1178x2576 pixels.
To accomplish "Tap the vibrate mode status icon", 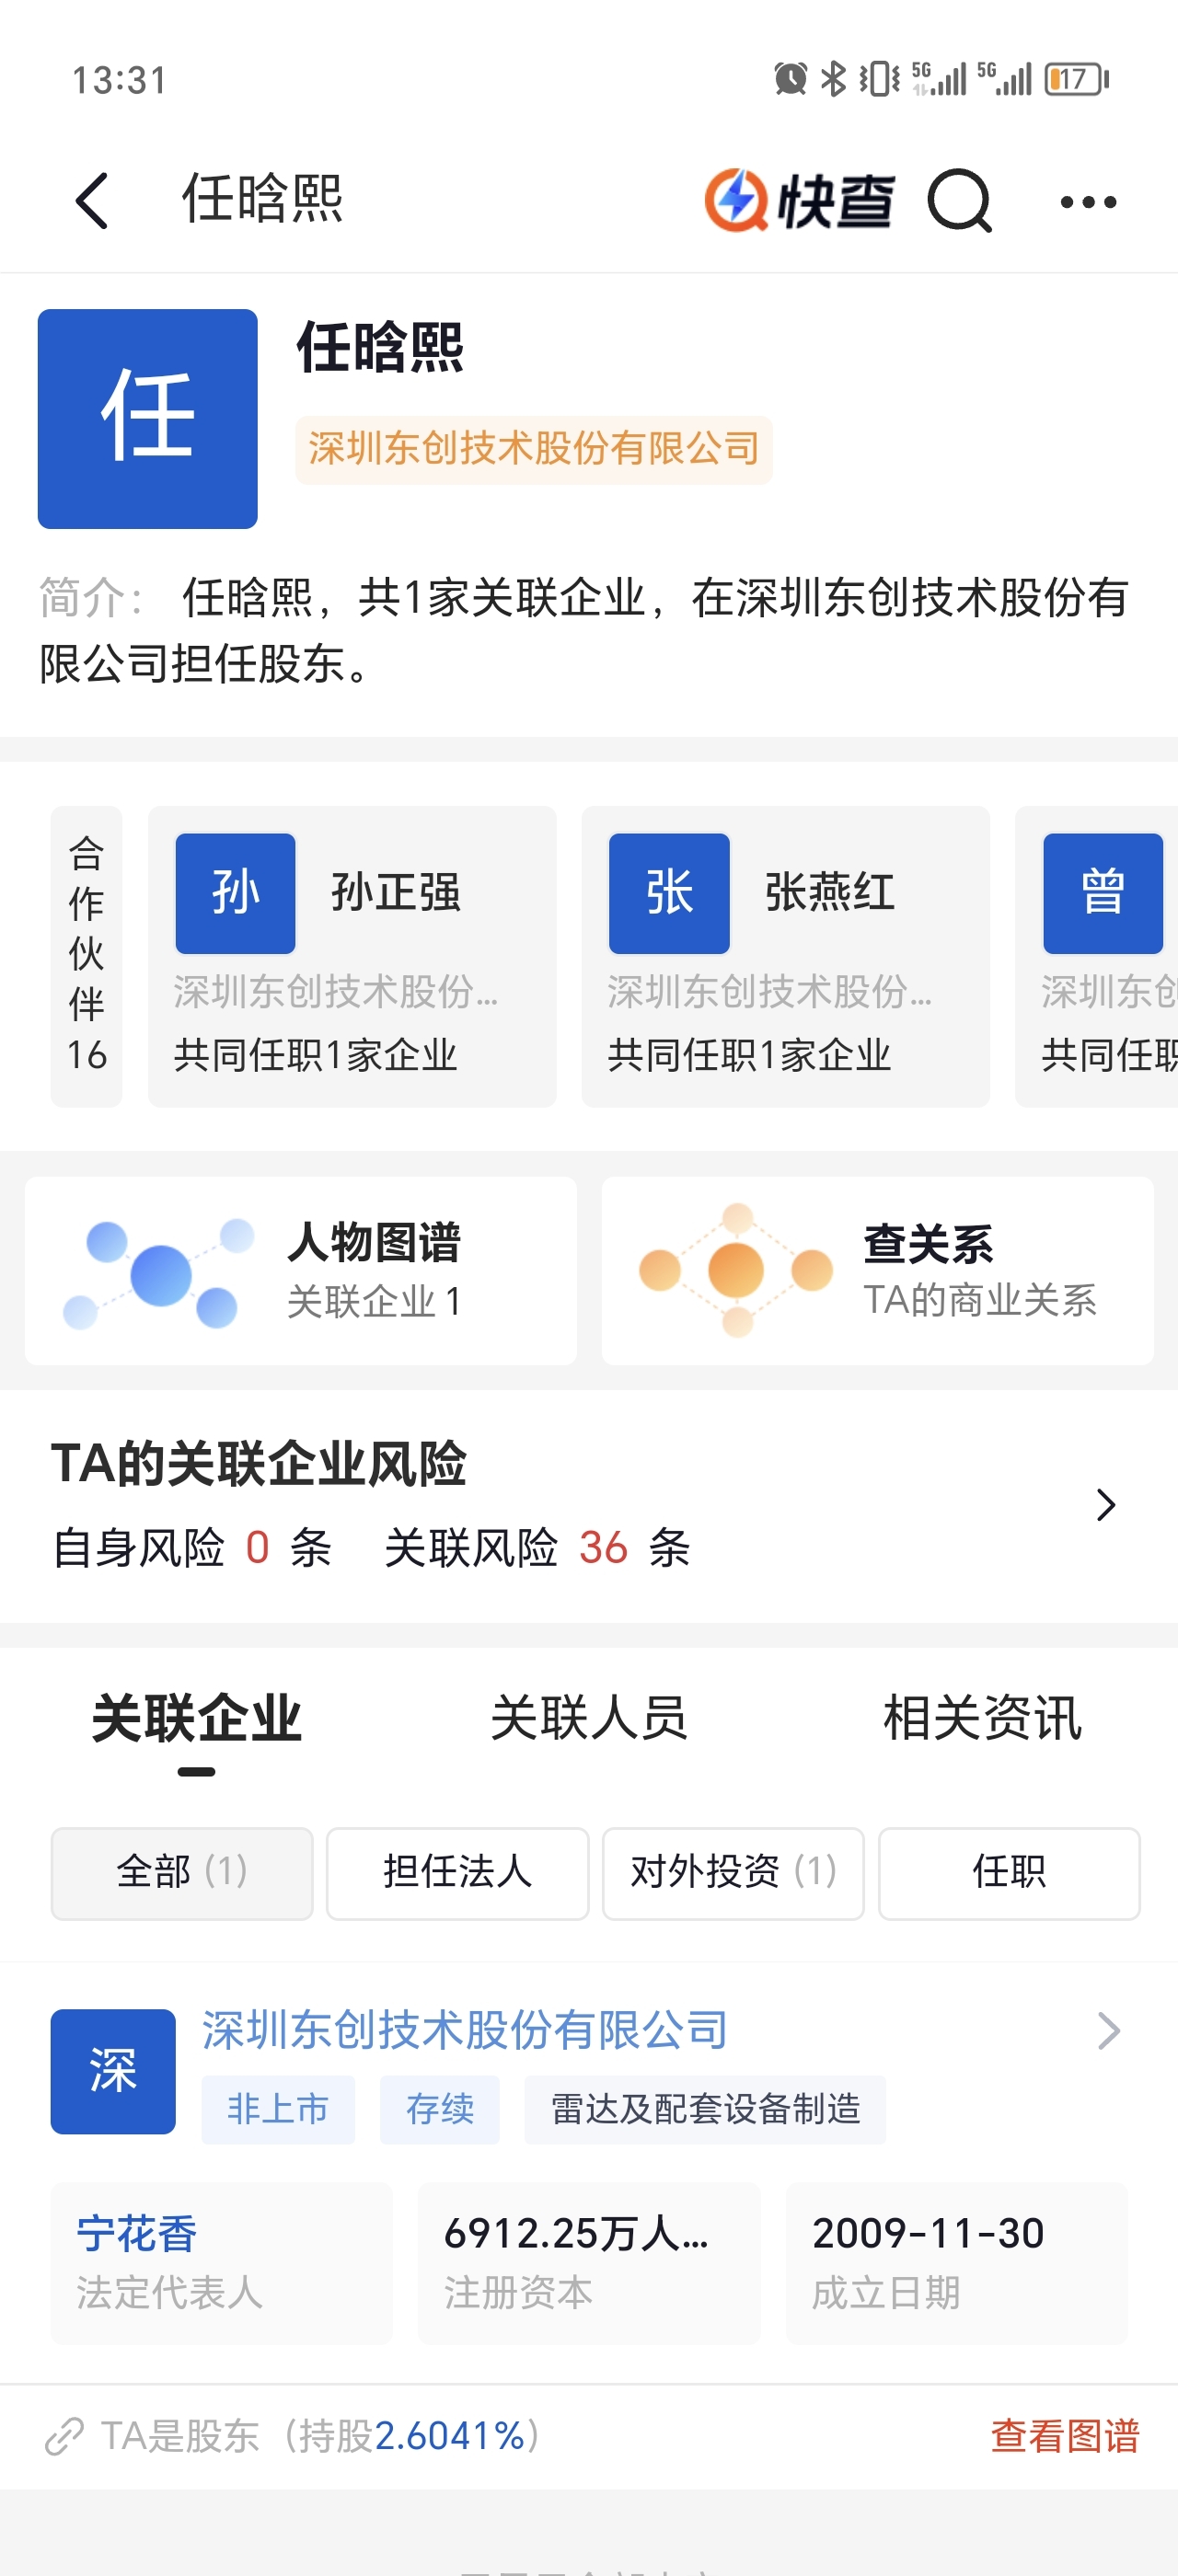I will (x=879, y=79).
